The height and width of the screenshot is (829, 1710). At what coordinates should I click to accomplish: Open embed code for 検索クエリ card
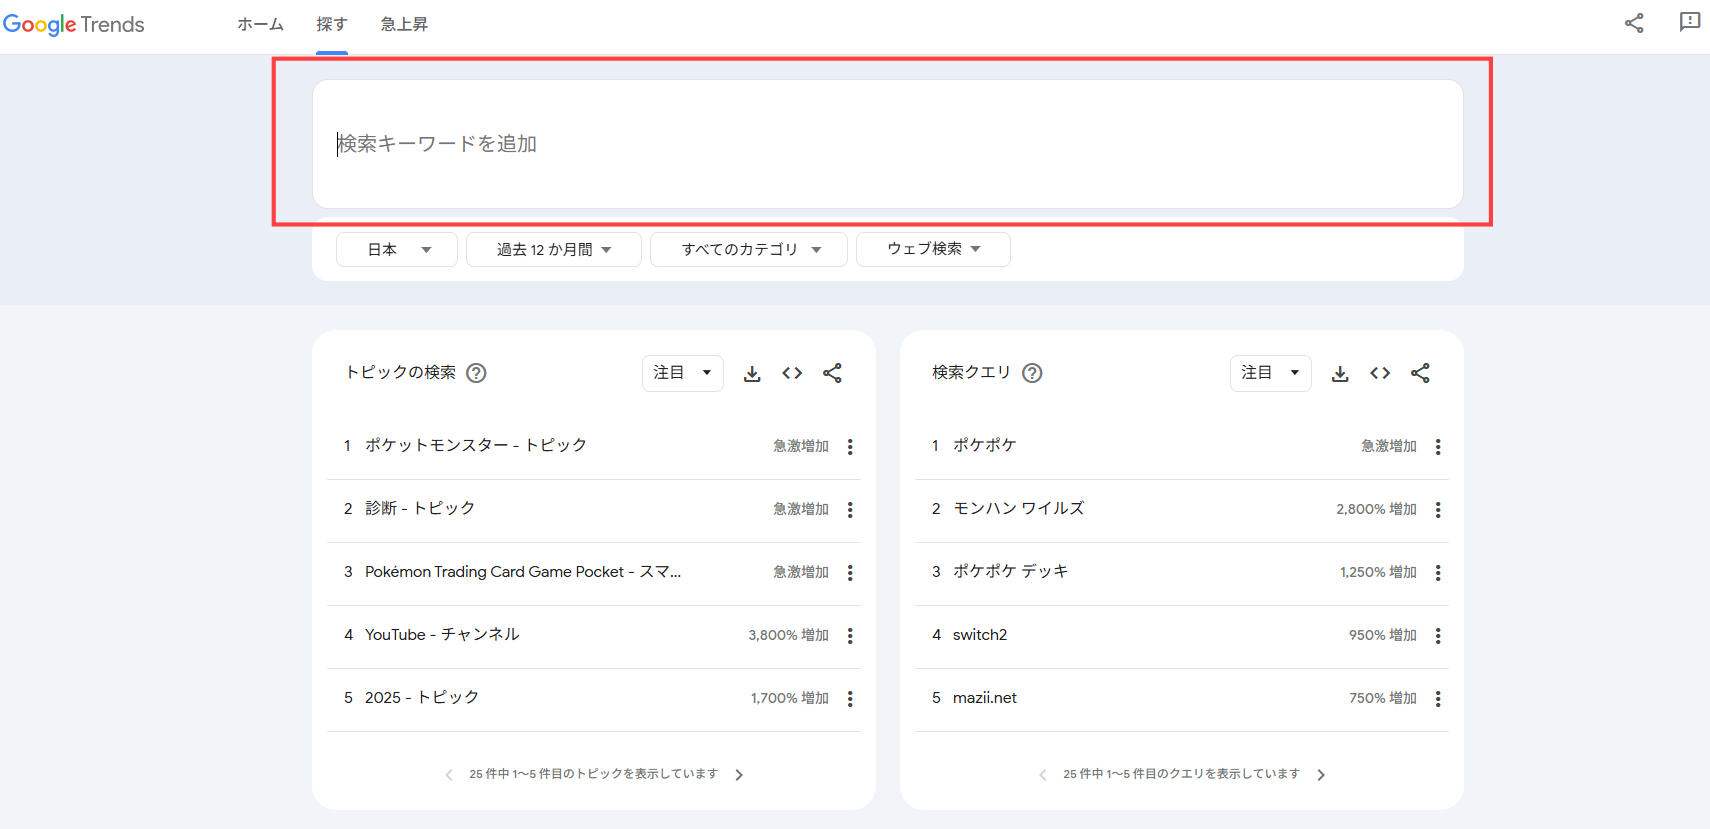pos(1380,373)
